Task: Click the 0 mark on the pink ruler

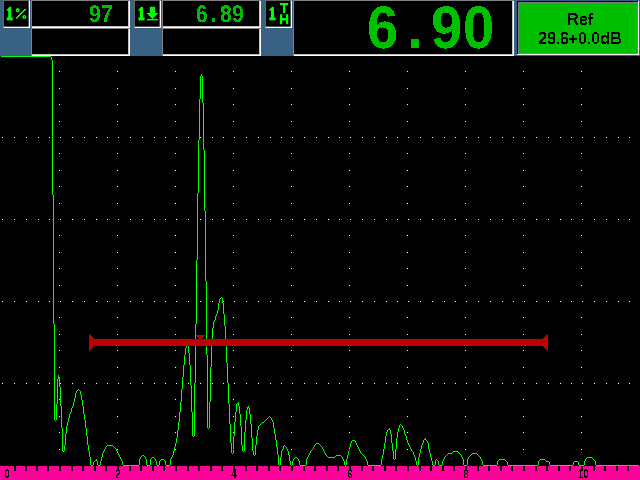Action: tap(7, 473)
